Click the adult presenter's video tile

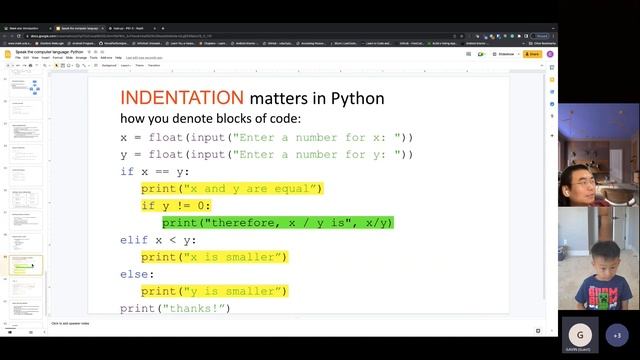pos(599,155)
